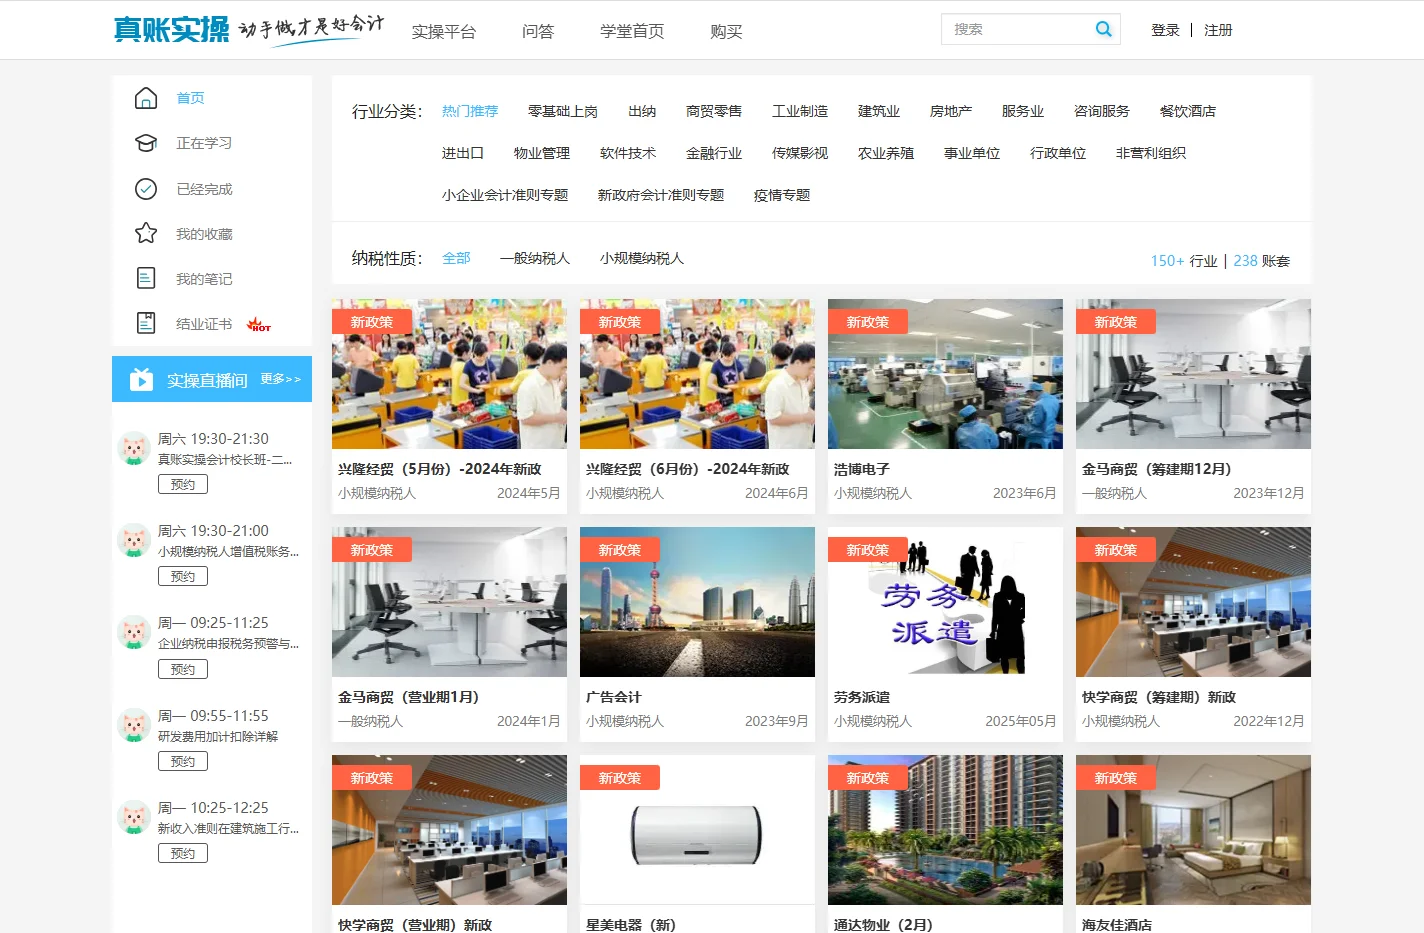Select 房地产 industry category
Image resolution: width=1424 pixels, height=933 pixels.
click(951, 111)
